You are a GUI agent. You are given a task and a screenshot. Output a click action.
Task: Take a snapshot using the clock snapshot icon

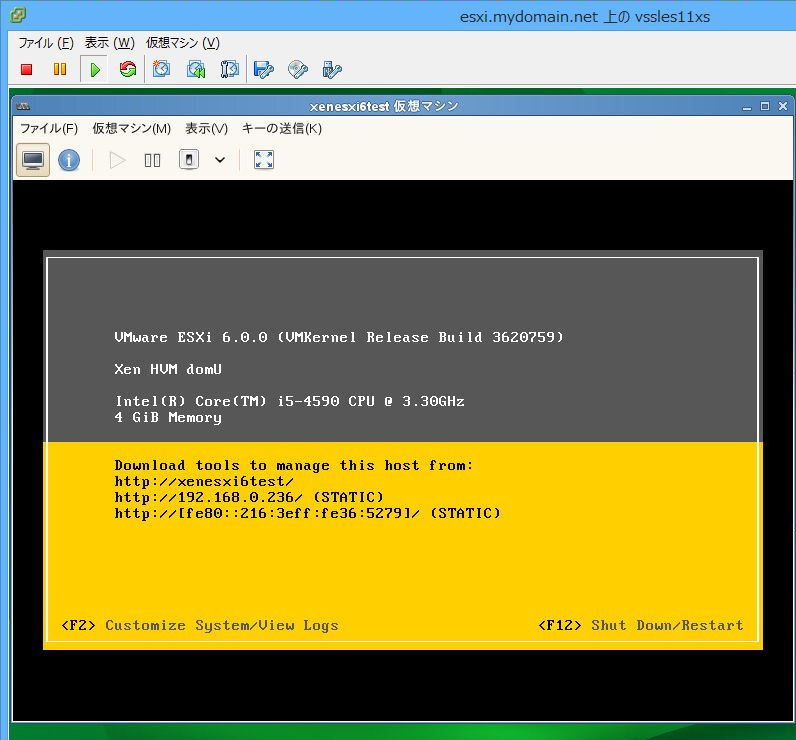[161, 69]
